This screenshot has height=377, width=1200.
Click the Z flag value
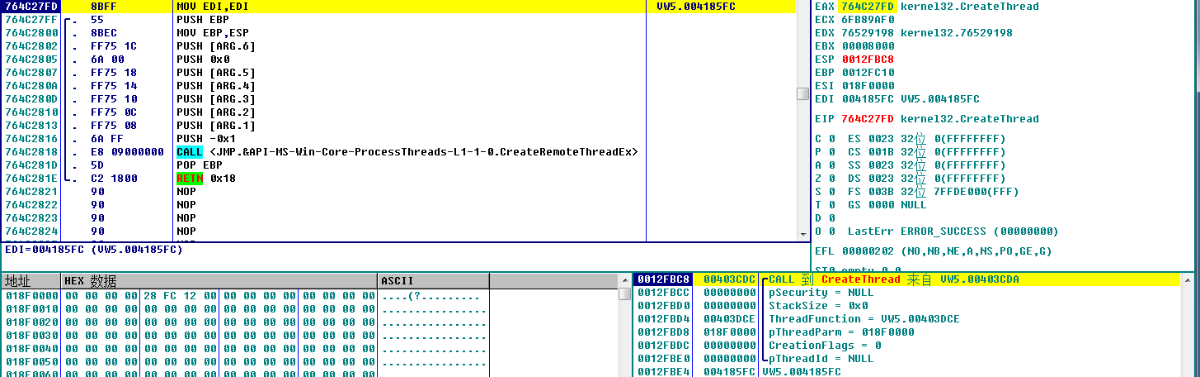pyautogui.click(x=832, y=178)
